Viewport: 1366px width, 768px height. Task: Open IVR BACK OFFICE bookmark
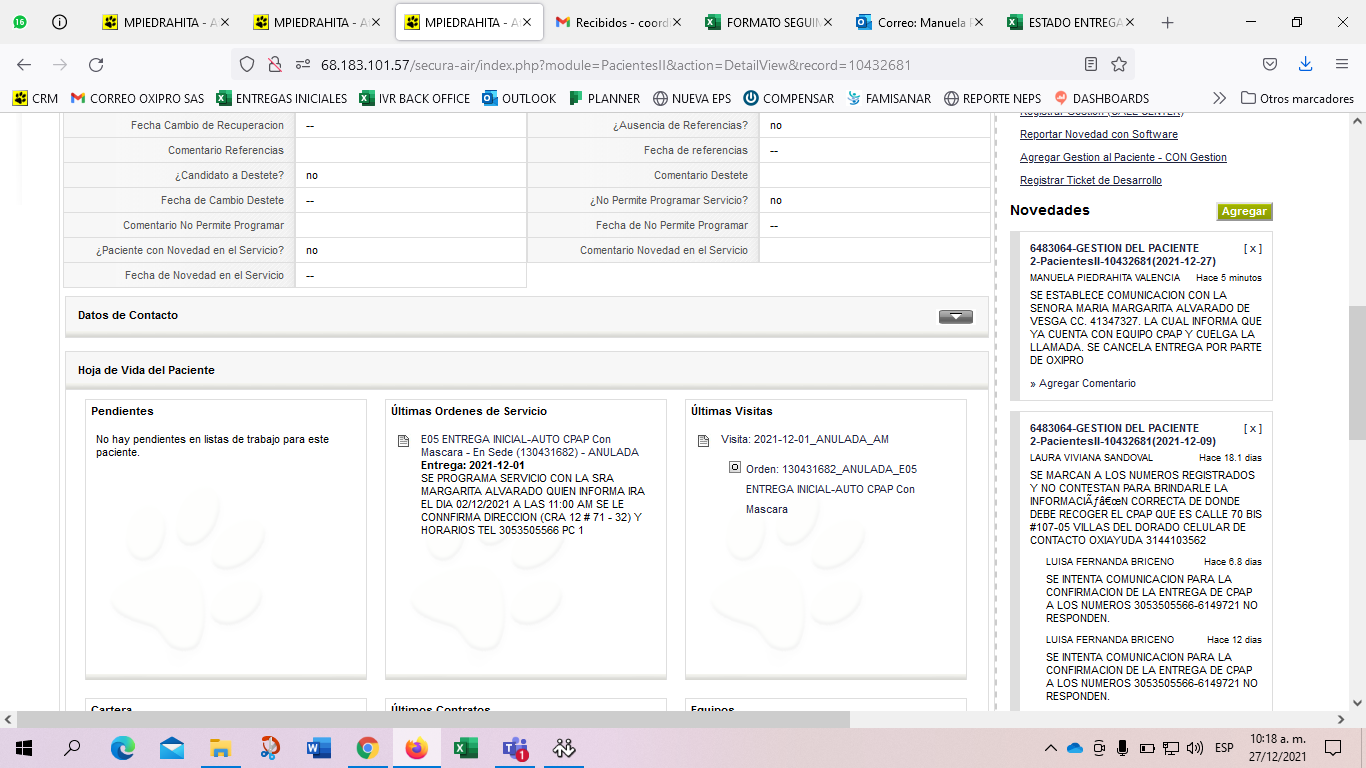tap(415, 98)
